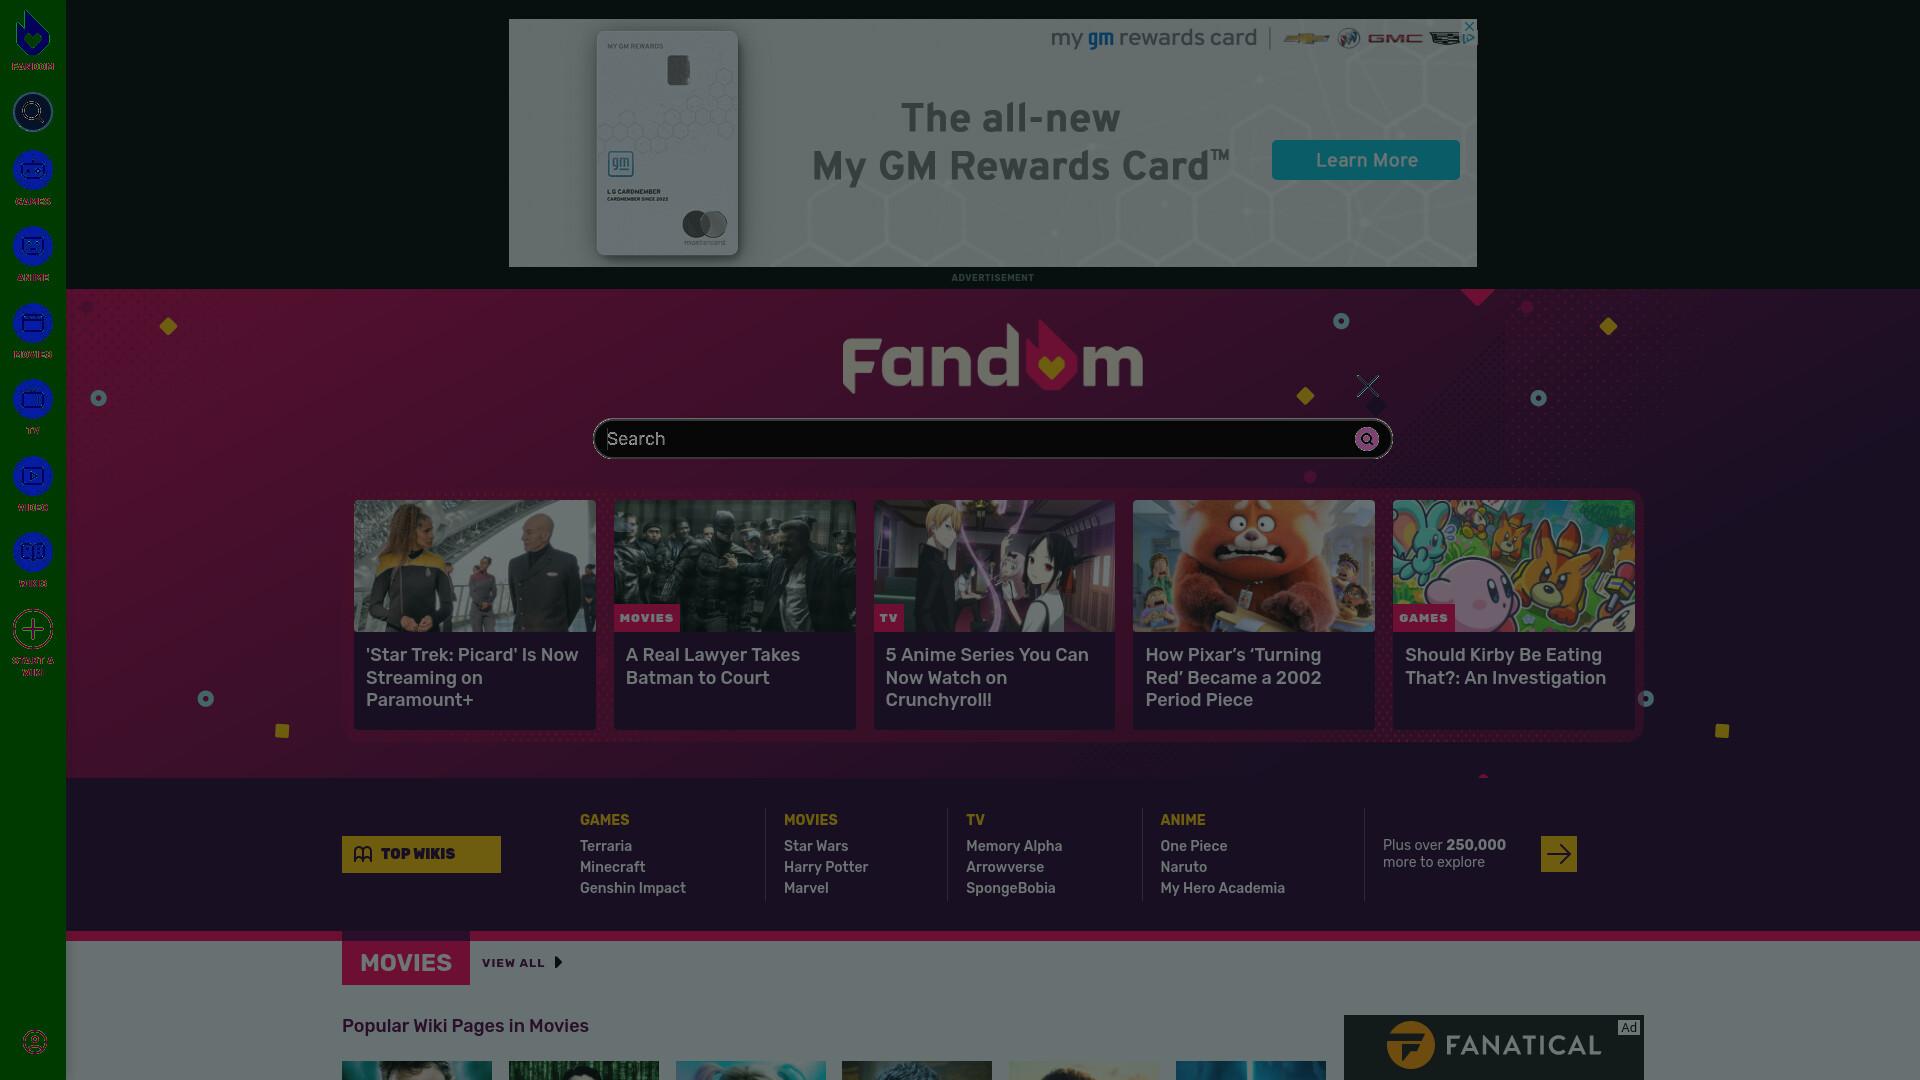The width and height of the screenshot is (1920, 1080).
Task: Click the MOVIES section header tab
Action: 406,962
